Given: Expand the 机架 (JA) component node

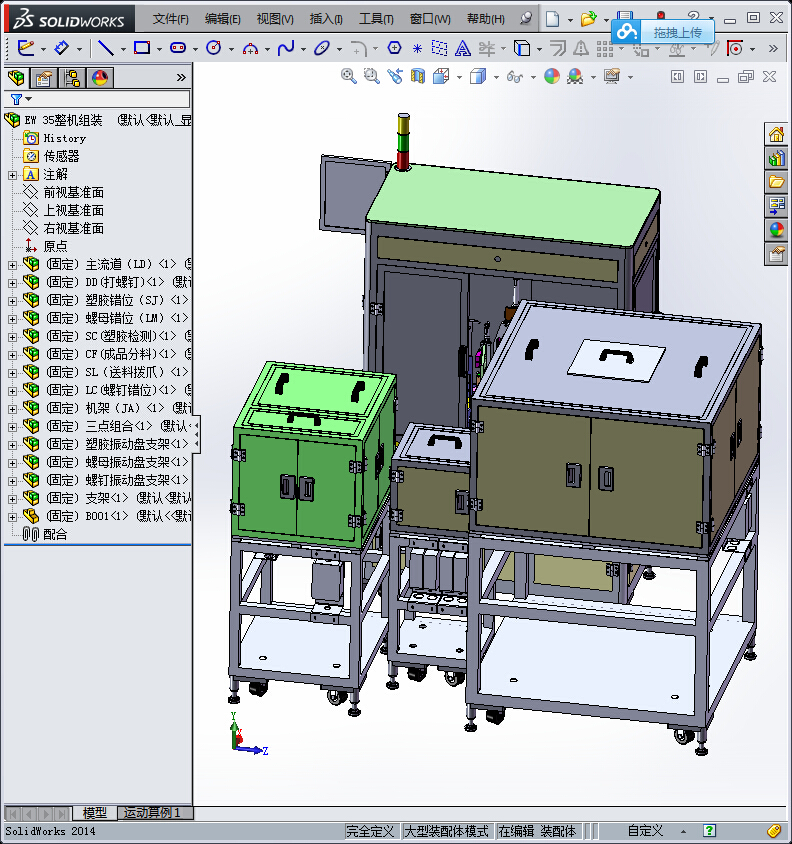Looking at the screenshot, I should (12, 409).
